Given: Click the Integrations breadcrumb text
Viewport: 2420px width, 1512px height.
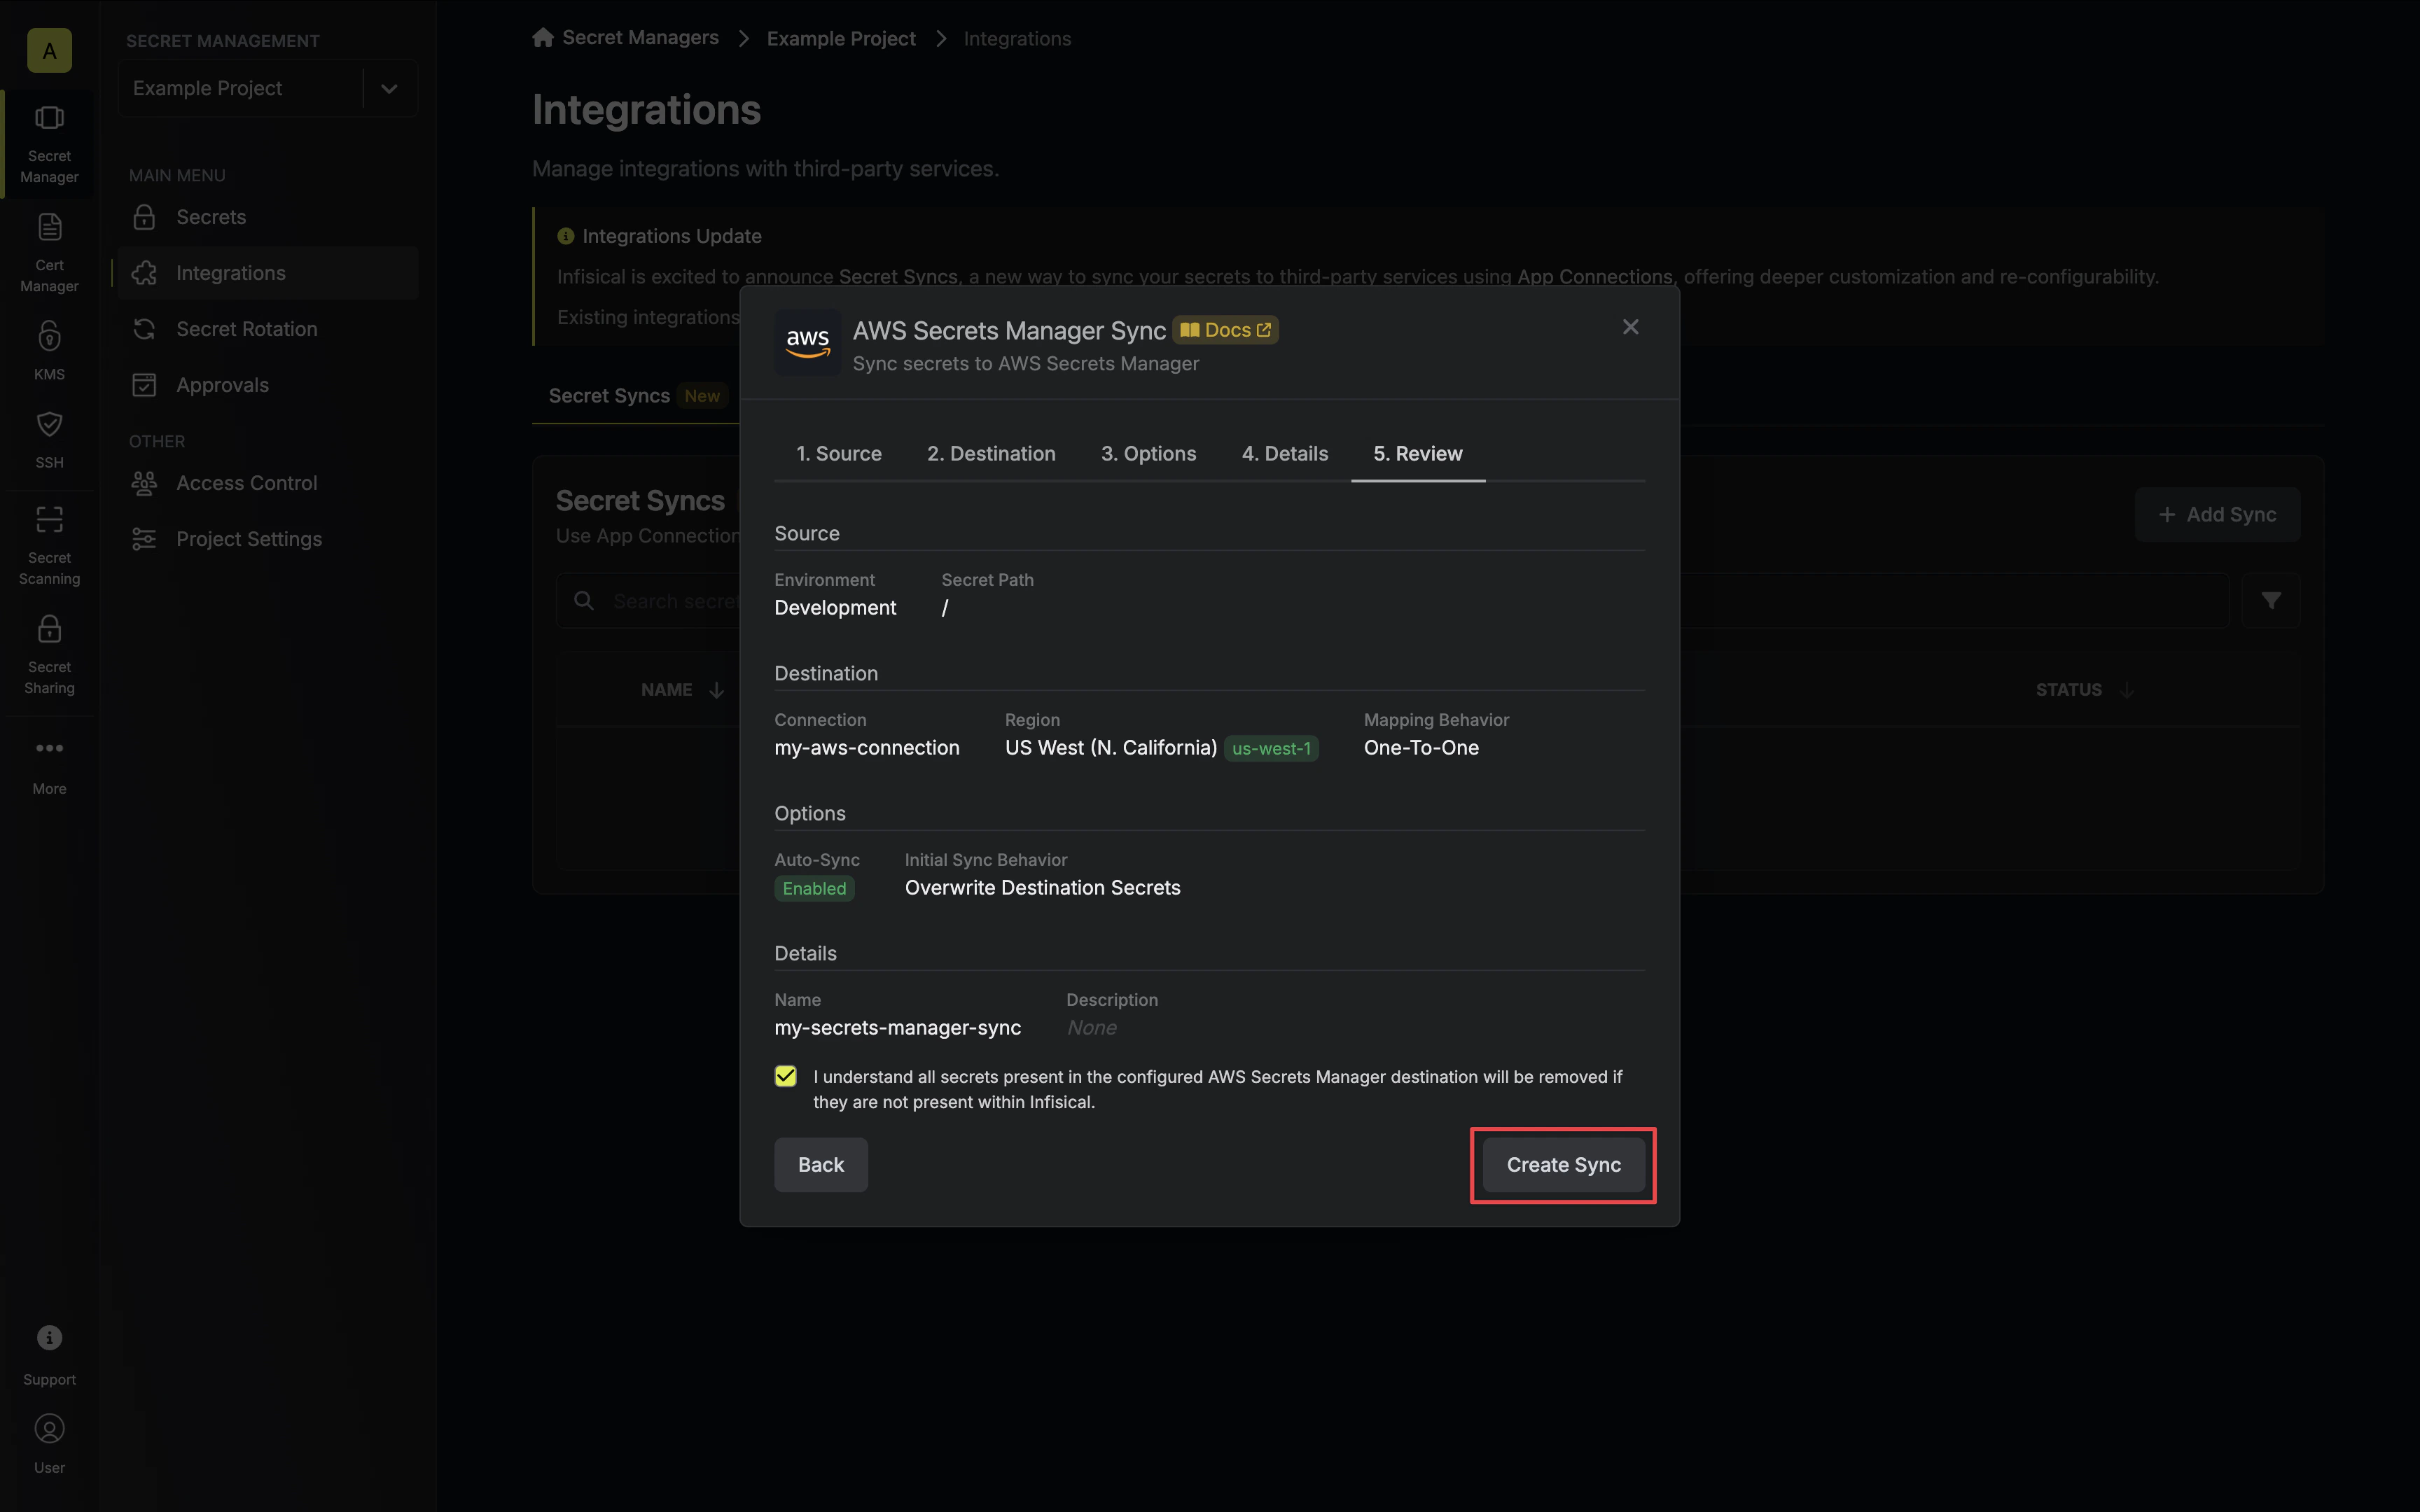Looking at the screenshot, I should pyautogui.click(x=1017, y=39).
